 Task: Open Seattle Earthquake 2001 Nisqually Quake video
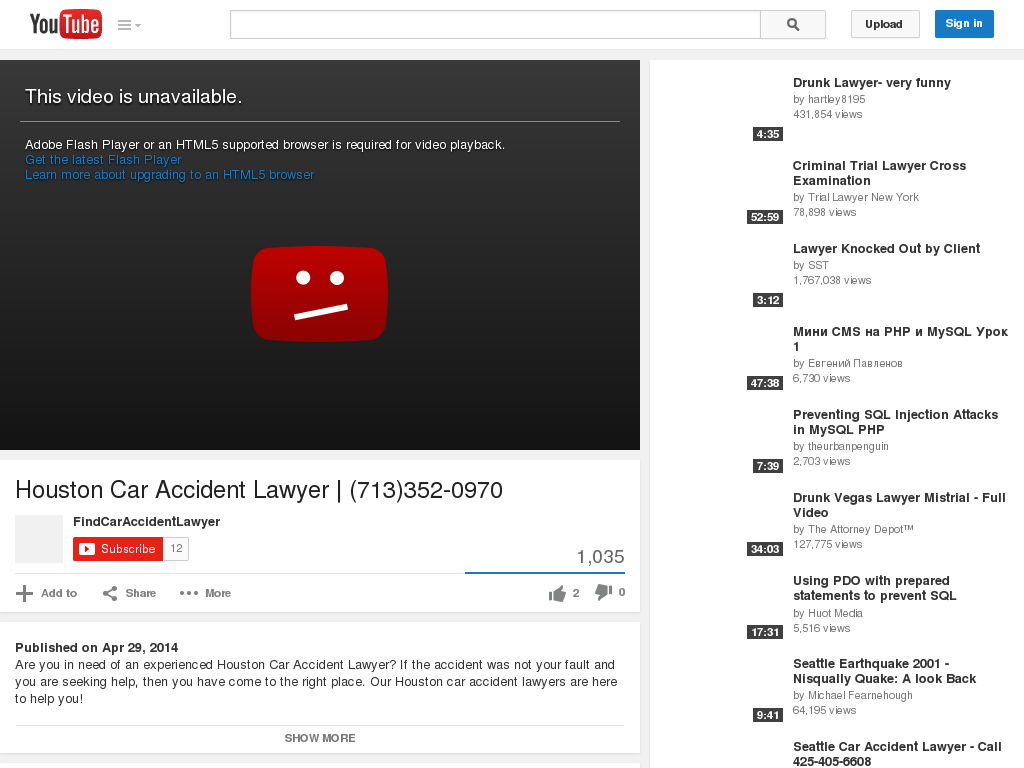click(884, 671)
